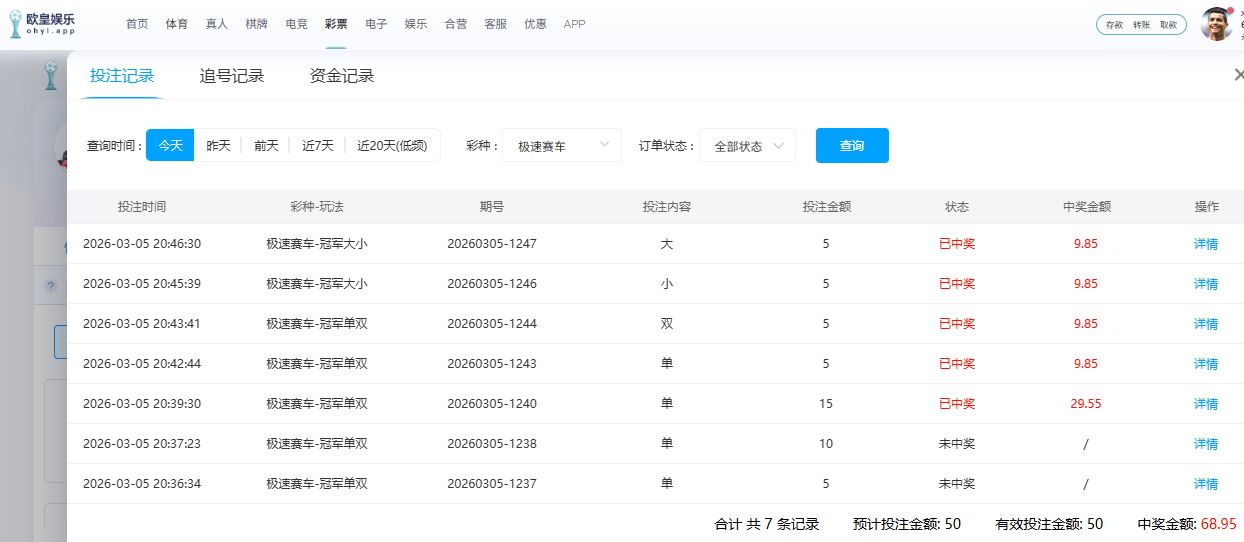The image size is (1244, 542).
Task: Open 详情 for period 20260305-1247
Action: (x=1206, y=244)
